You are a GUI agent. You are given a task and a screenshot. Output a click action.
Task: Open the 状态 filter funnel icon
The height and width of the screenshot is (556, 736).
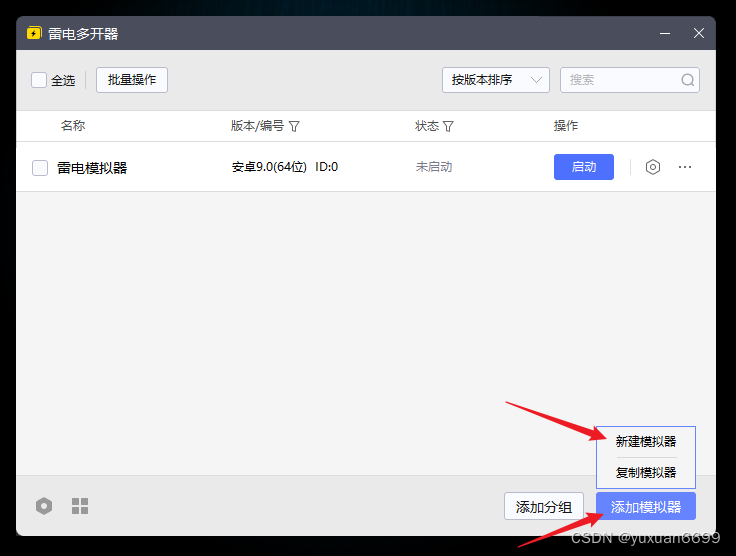448,126
